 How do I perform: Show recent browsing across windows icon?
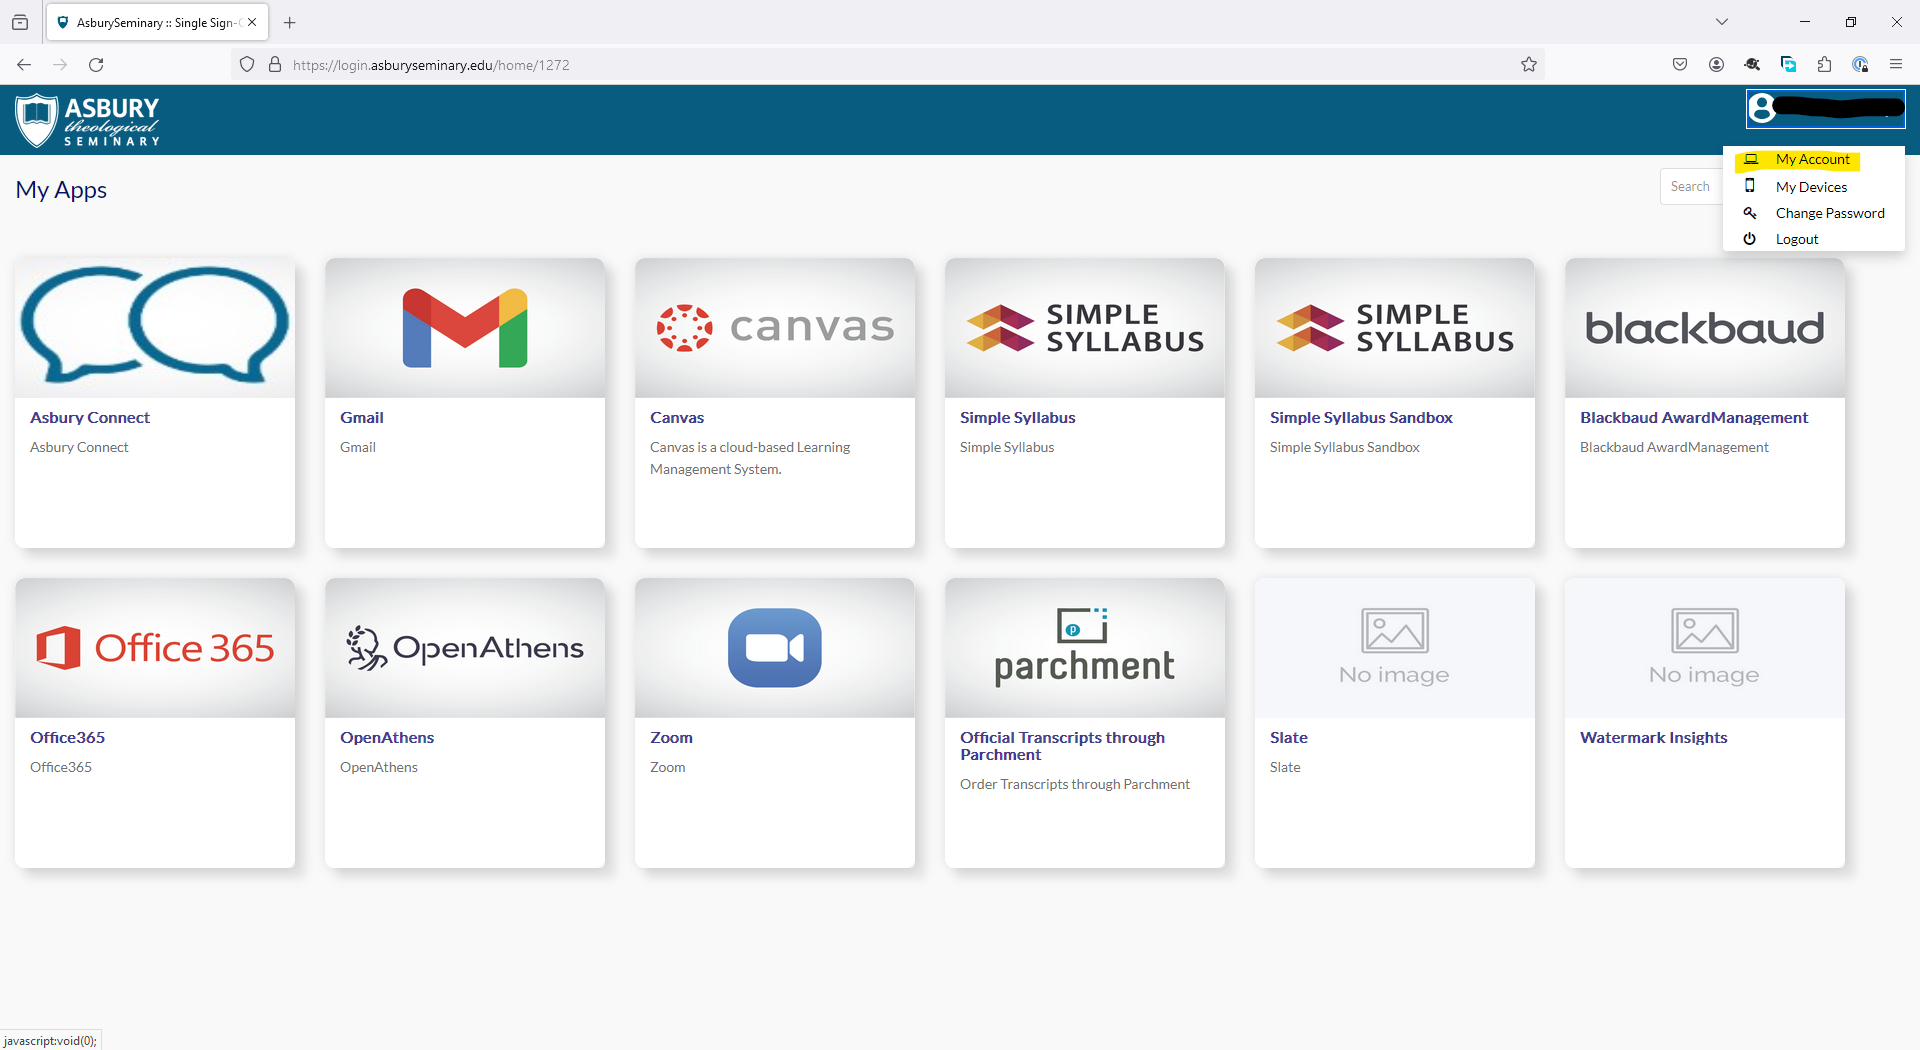pos(20,22)
